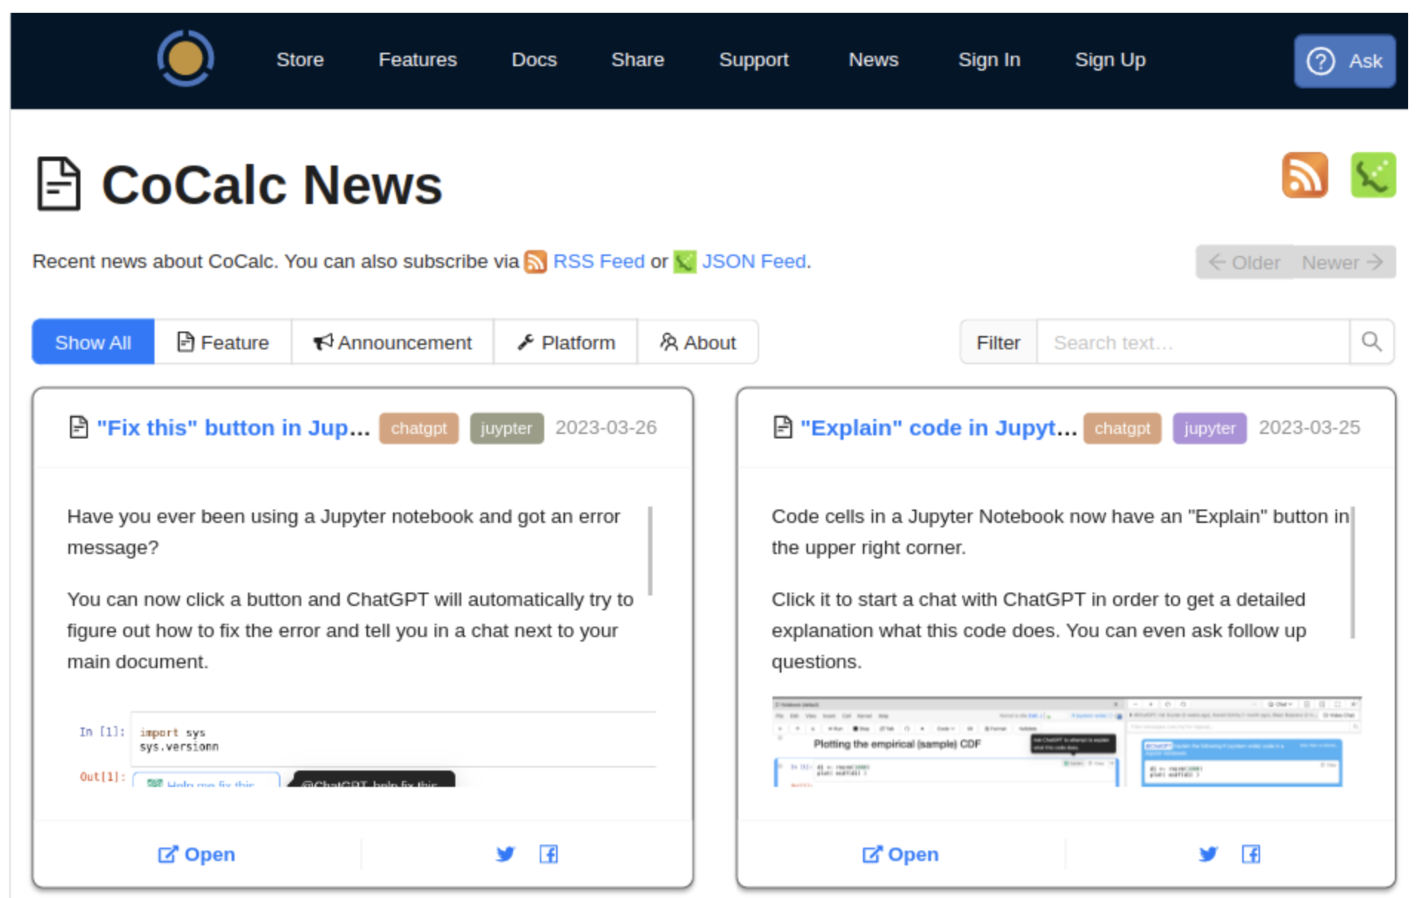The image size is (1428, 898).
Task: Share the "Fix this" post on Facebook
Action: (x=548, y=854)
